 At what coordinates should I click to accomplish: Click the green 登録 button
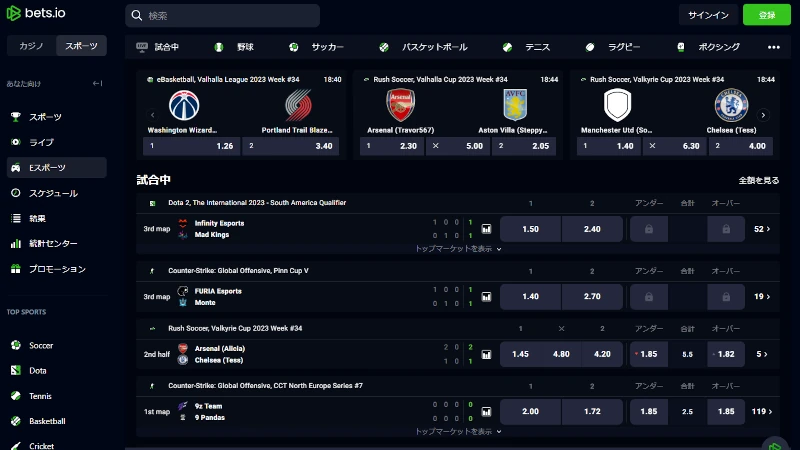[767, 15]
